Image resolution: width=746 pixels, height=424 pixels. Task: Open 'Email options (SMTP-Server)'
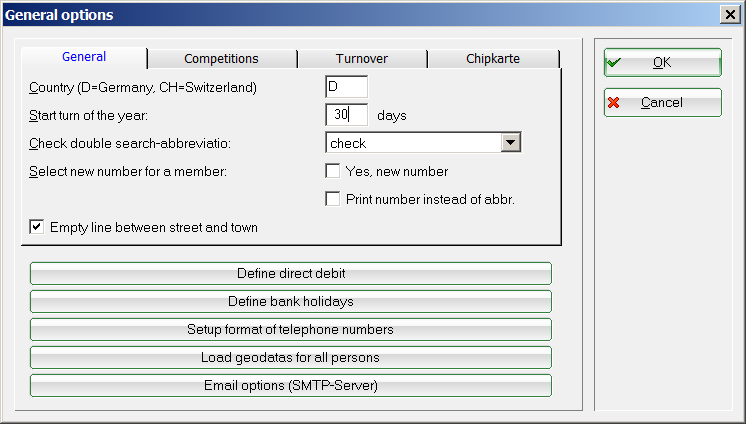[x=291, y=385]
